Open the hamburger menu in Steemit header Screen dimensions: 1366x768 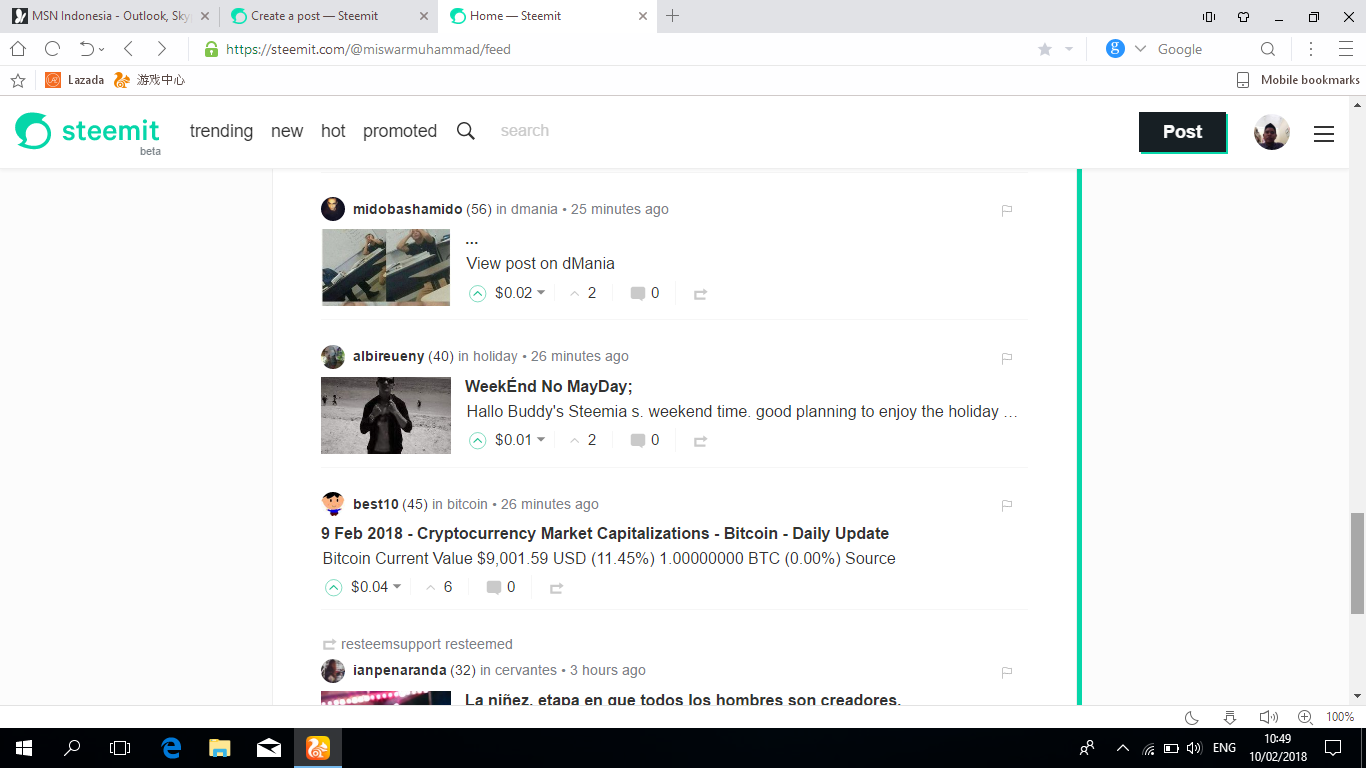tap(1323, 132)
